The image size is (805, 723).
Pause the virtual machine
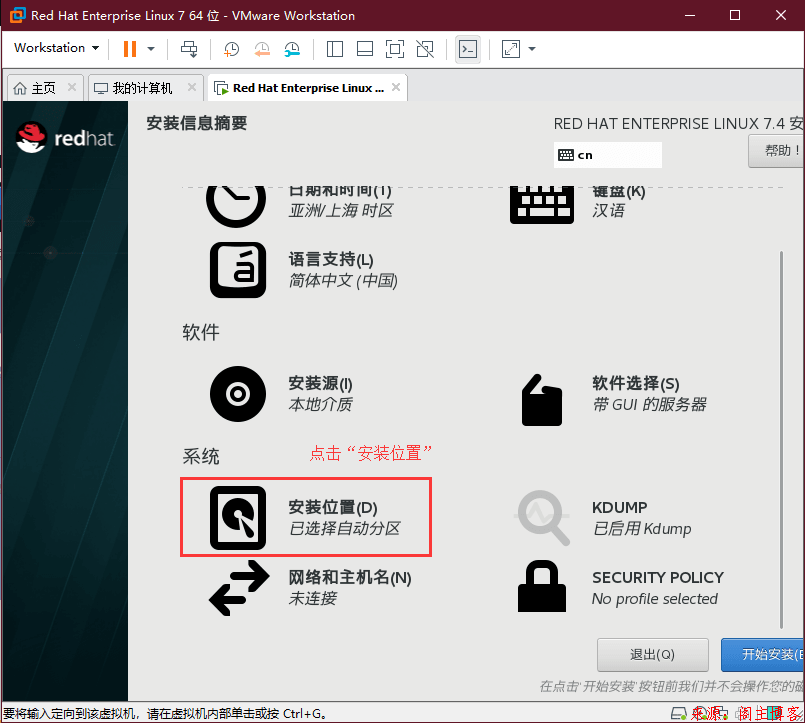(x=130, y=49)
